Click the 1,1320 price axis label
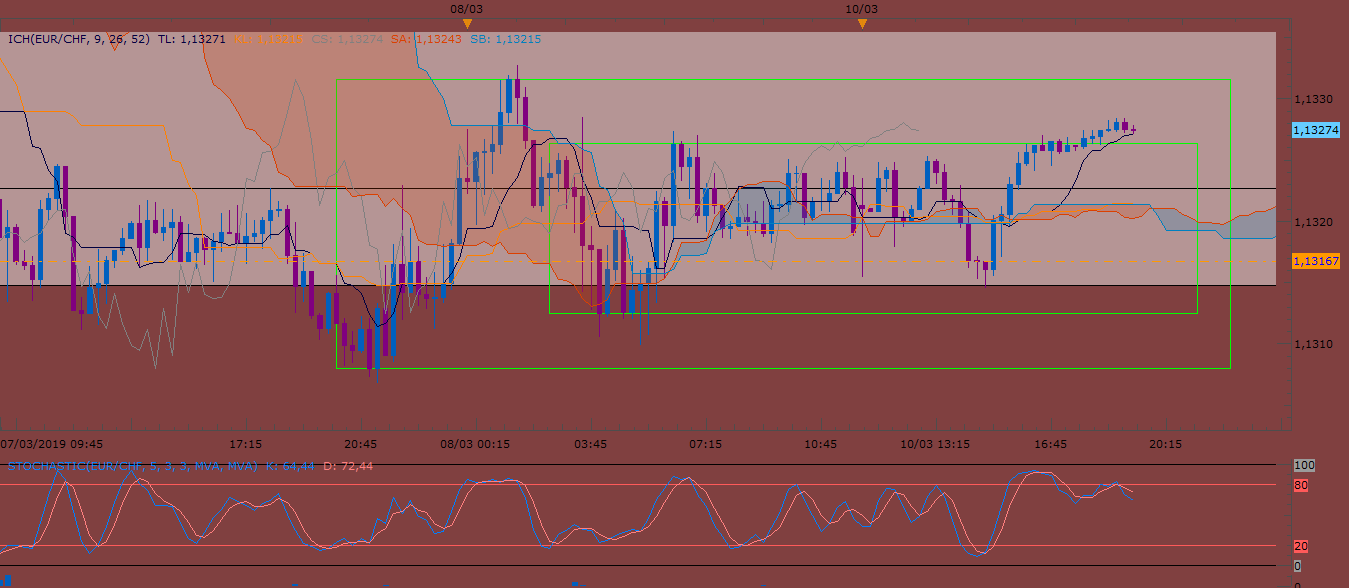1349x588 pixels. coord(1312,222)
